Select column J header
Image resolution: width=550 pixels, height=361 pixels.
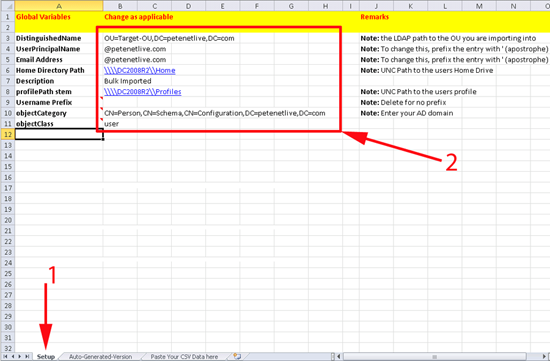pyautogui.click(x=376, y=6)
